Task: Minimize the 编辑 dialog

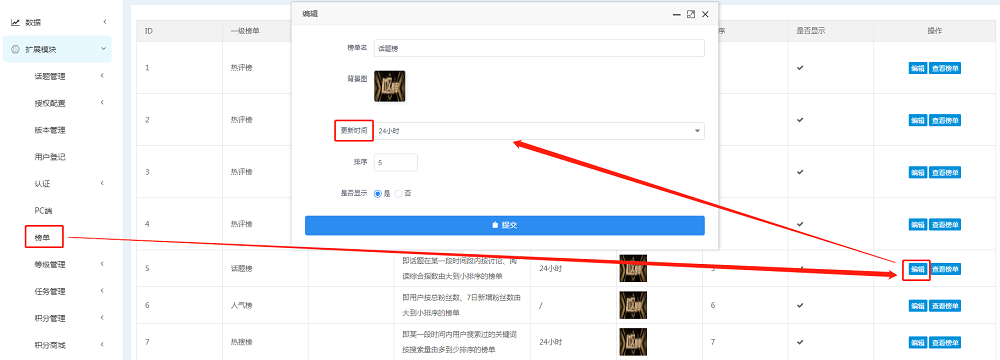Action: pyautogui.click(x=677, y=14)
